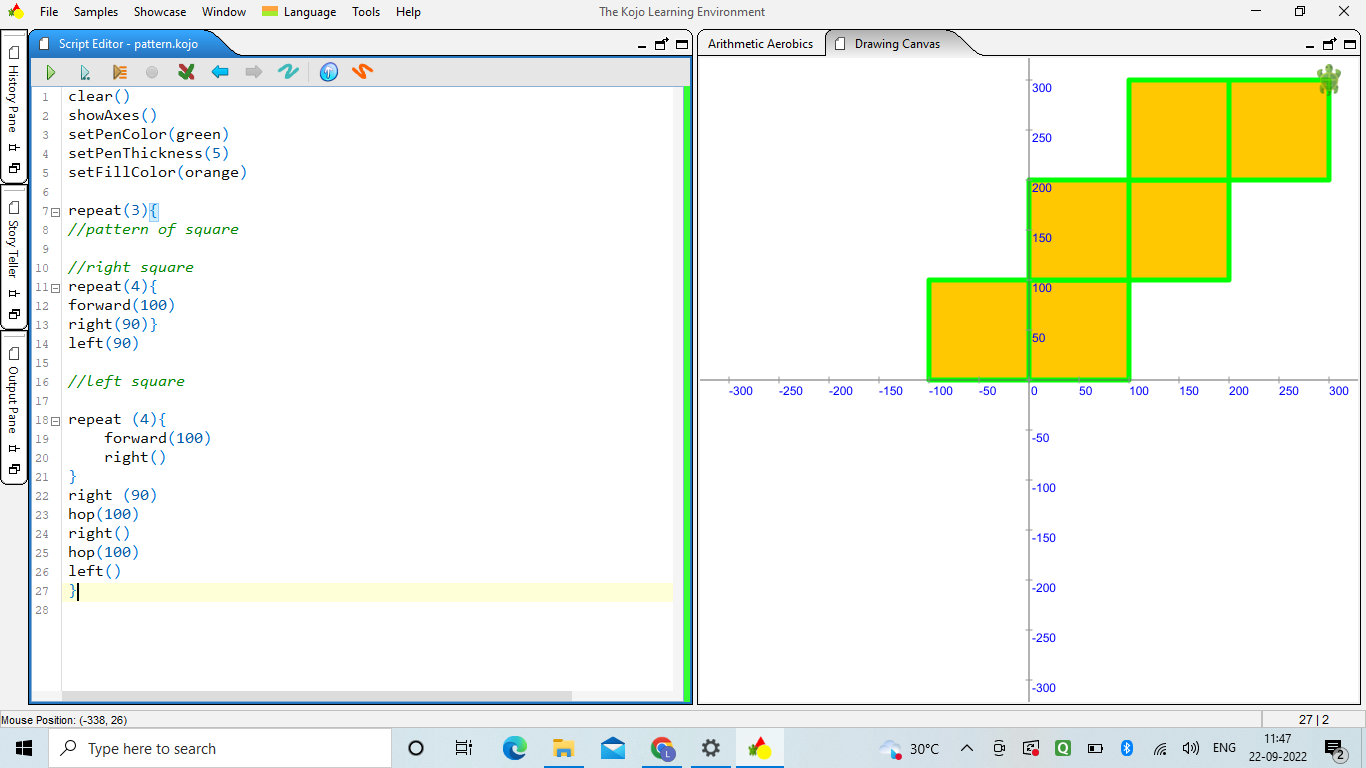Collapse the repeat(4) fold marker on line 11
Screen dimensions: 1366x768
[55, 287]
